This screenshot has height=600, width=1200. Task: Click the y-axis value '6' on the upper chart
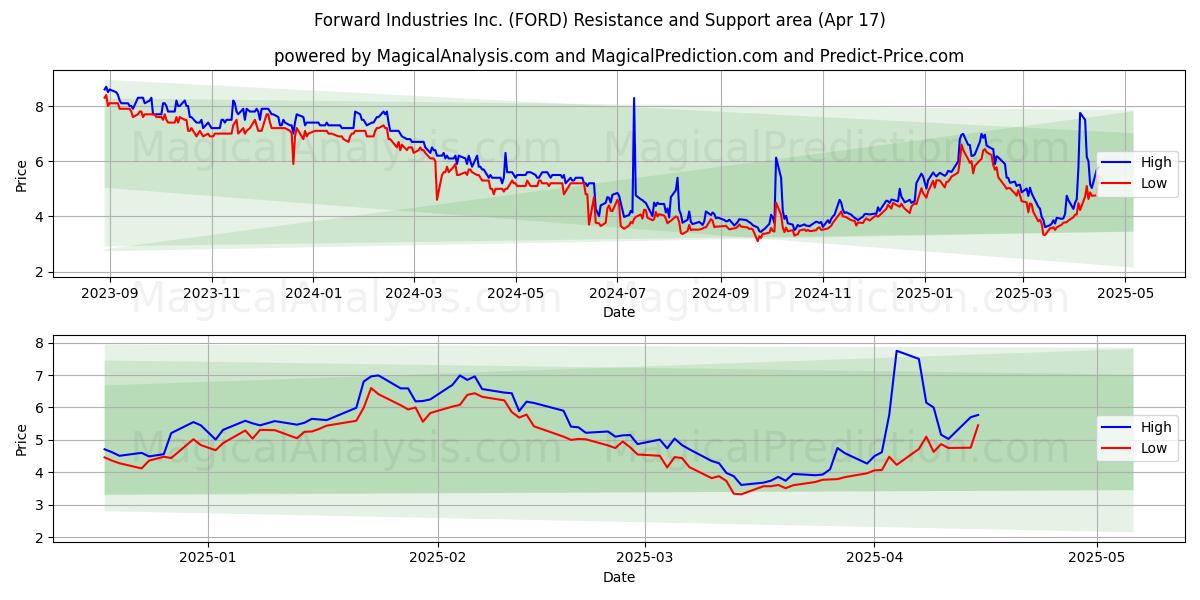[x=41, y=162]
